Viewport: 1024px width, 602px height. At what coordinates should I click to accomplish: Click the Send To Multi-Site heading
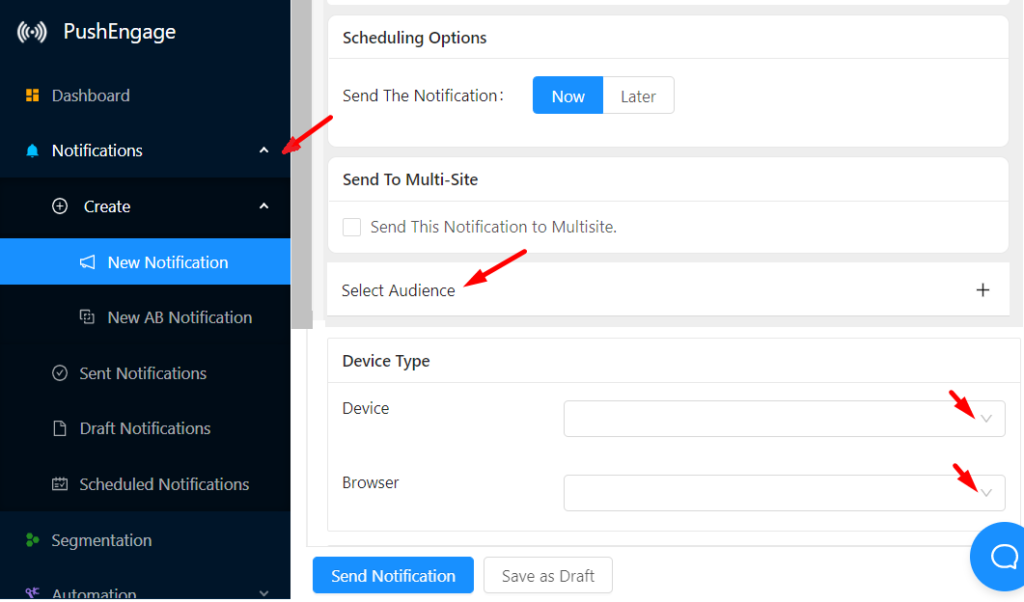[410, 180]
